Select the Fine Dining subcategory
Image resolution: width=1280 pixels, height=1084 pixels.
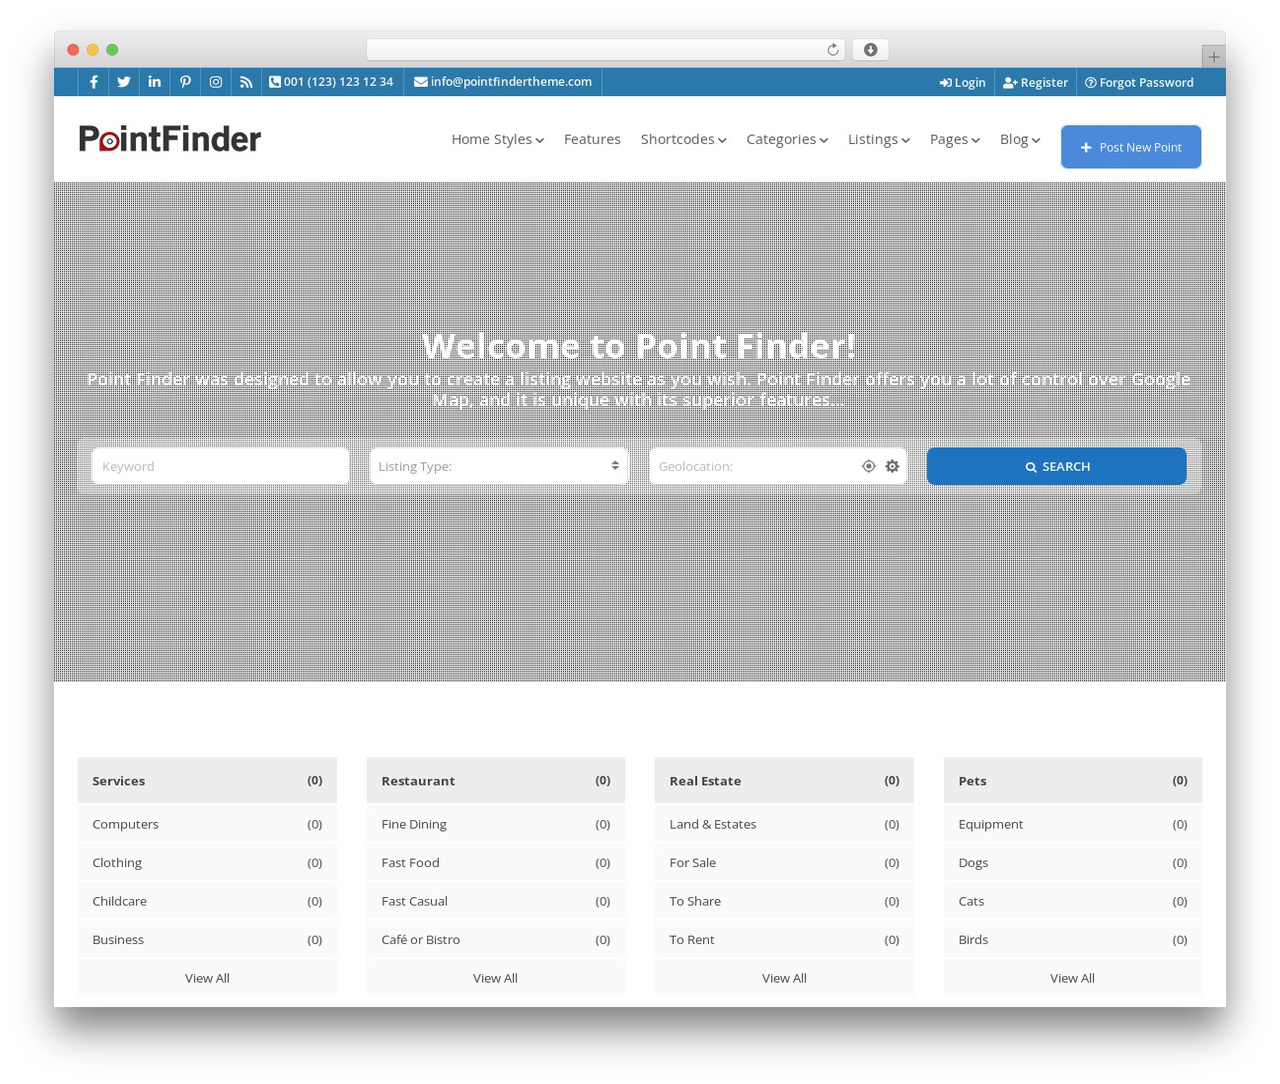coord(496,824)
